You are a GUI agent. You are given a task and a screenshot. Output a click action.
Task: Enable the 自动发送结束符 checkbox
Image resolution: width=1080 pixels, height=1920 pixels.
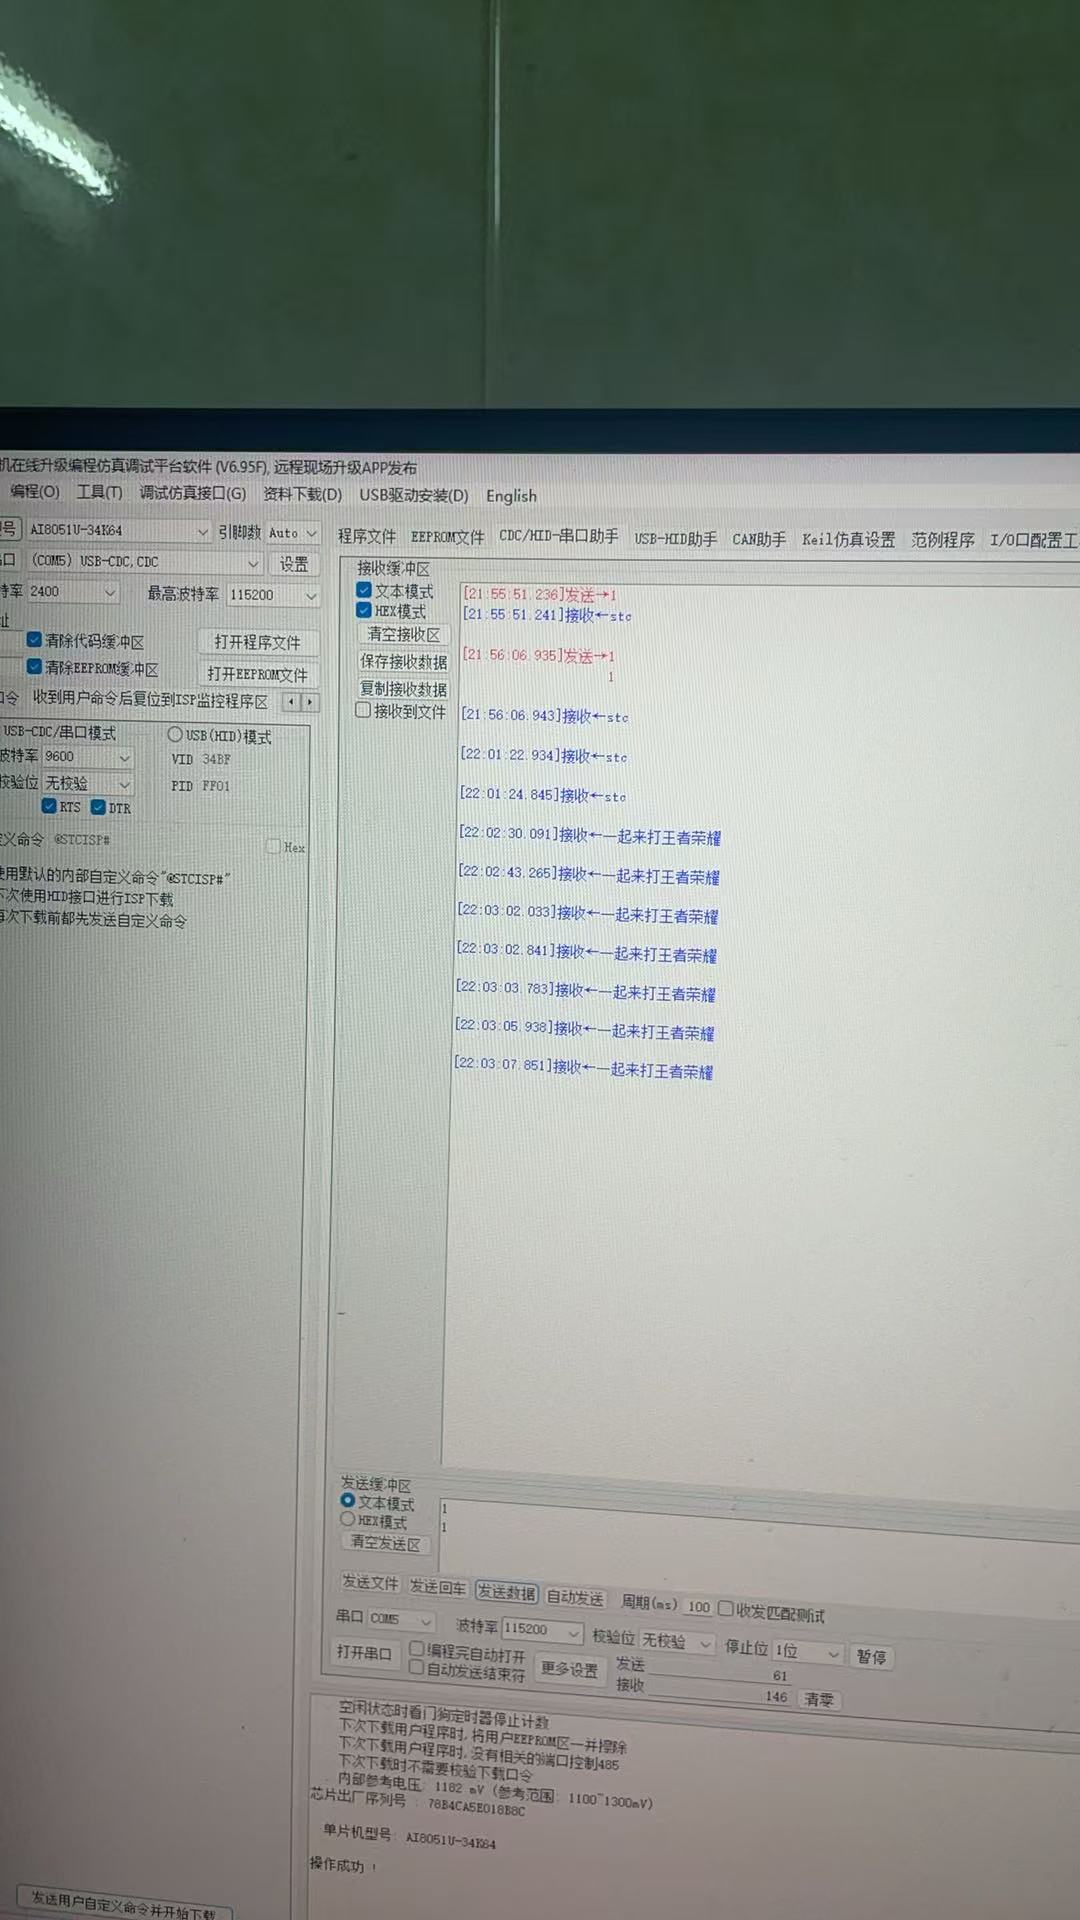coord(417,1667)
